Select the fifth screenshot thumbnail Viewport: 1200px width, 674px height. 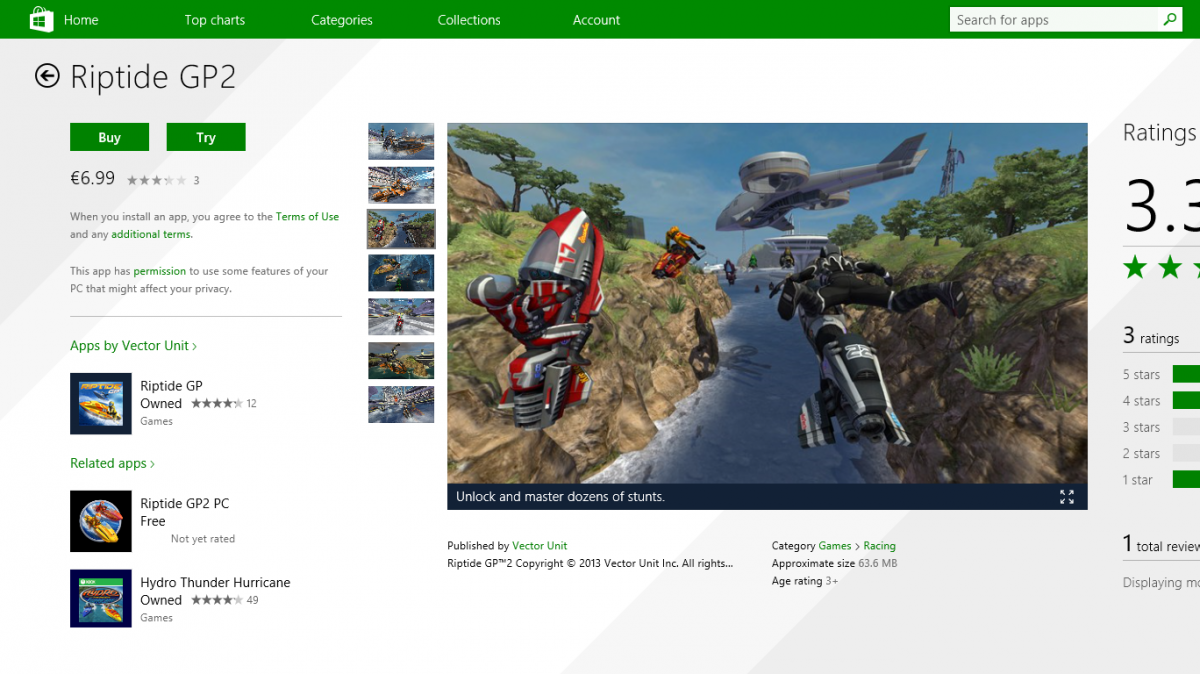(x=401, y=317)
